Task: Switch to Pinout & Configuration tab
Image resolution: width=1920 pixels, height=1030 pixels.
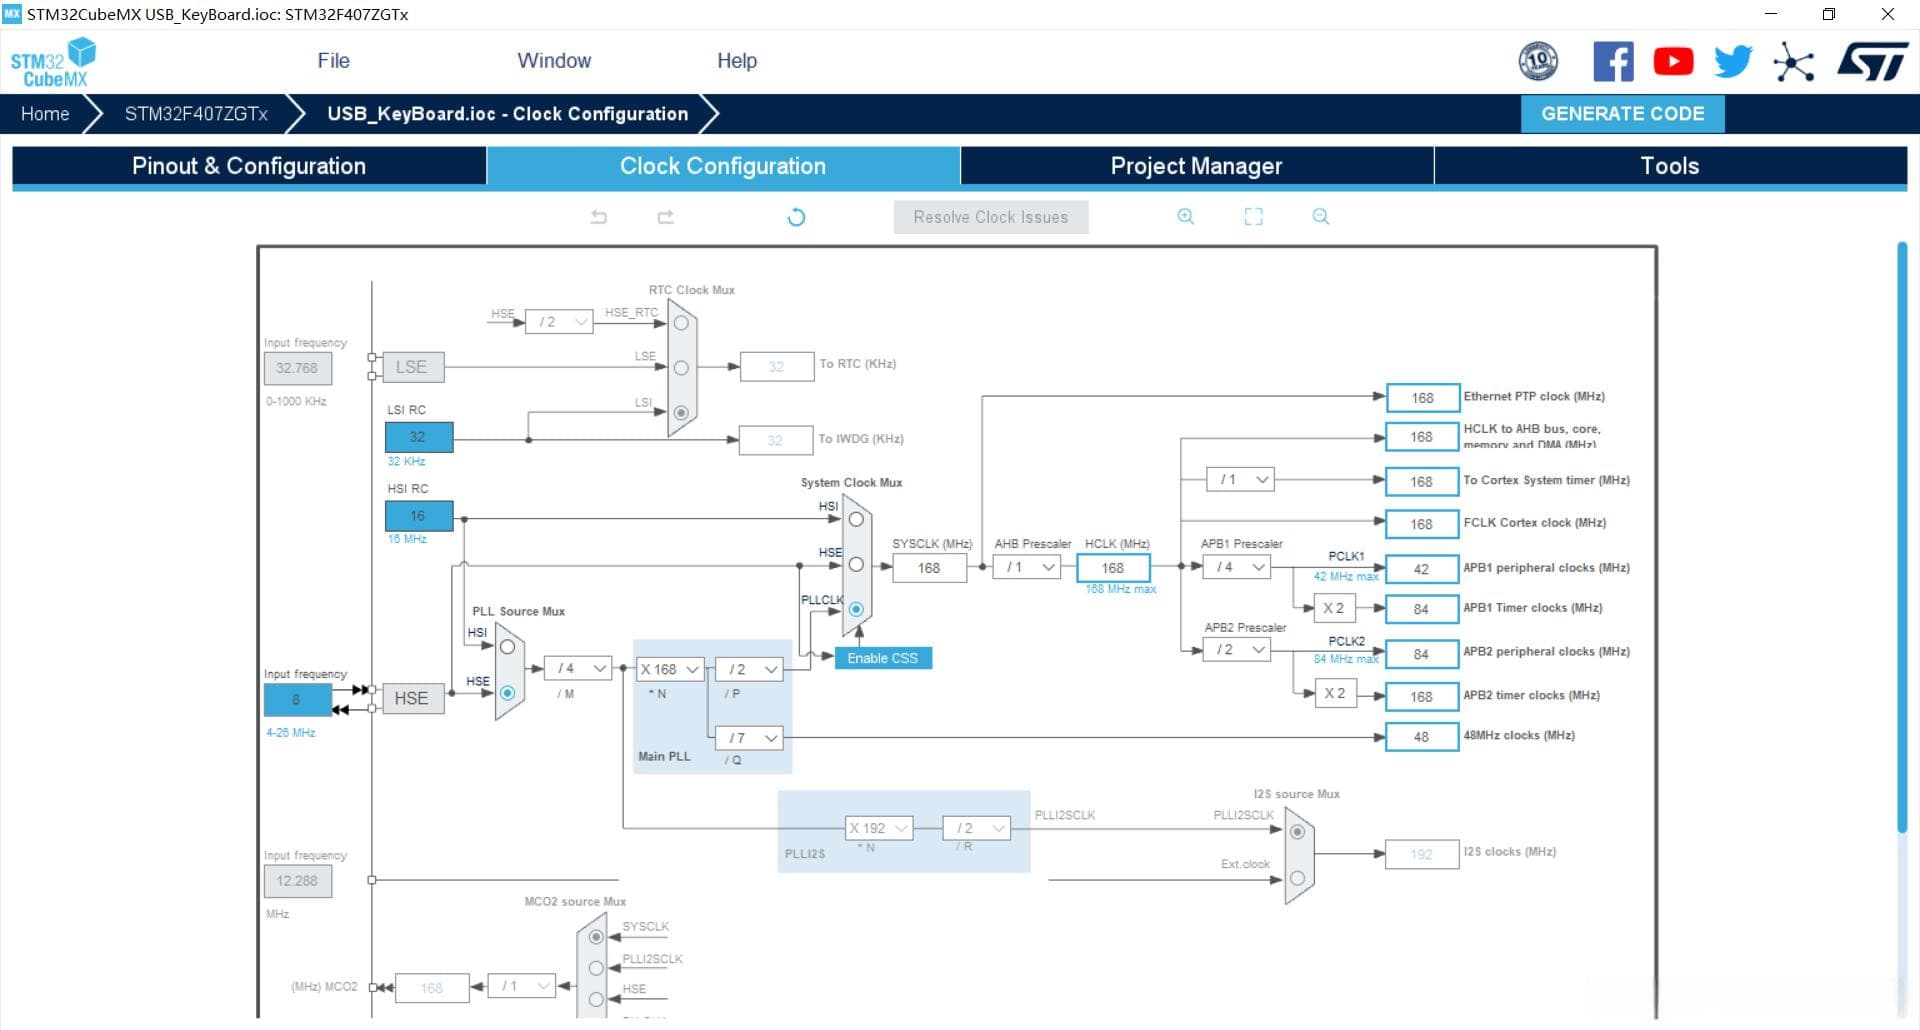Action: pyautogui.click(x=249, y=166)
